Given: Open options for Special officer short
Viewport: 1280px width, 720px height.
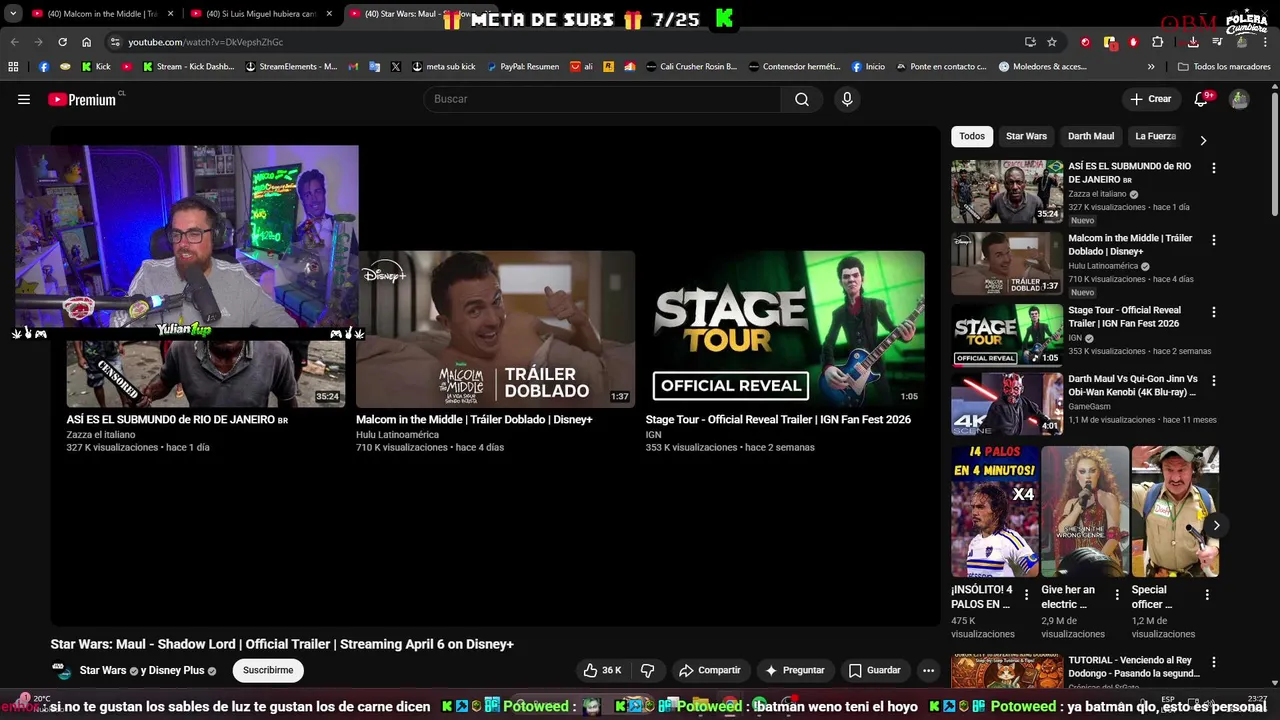Looking at the screenshot, I should click(1207, 594).
